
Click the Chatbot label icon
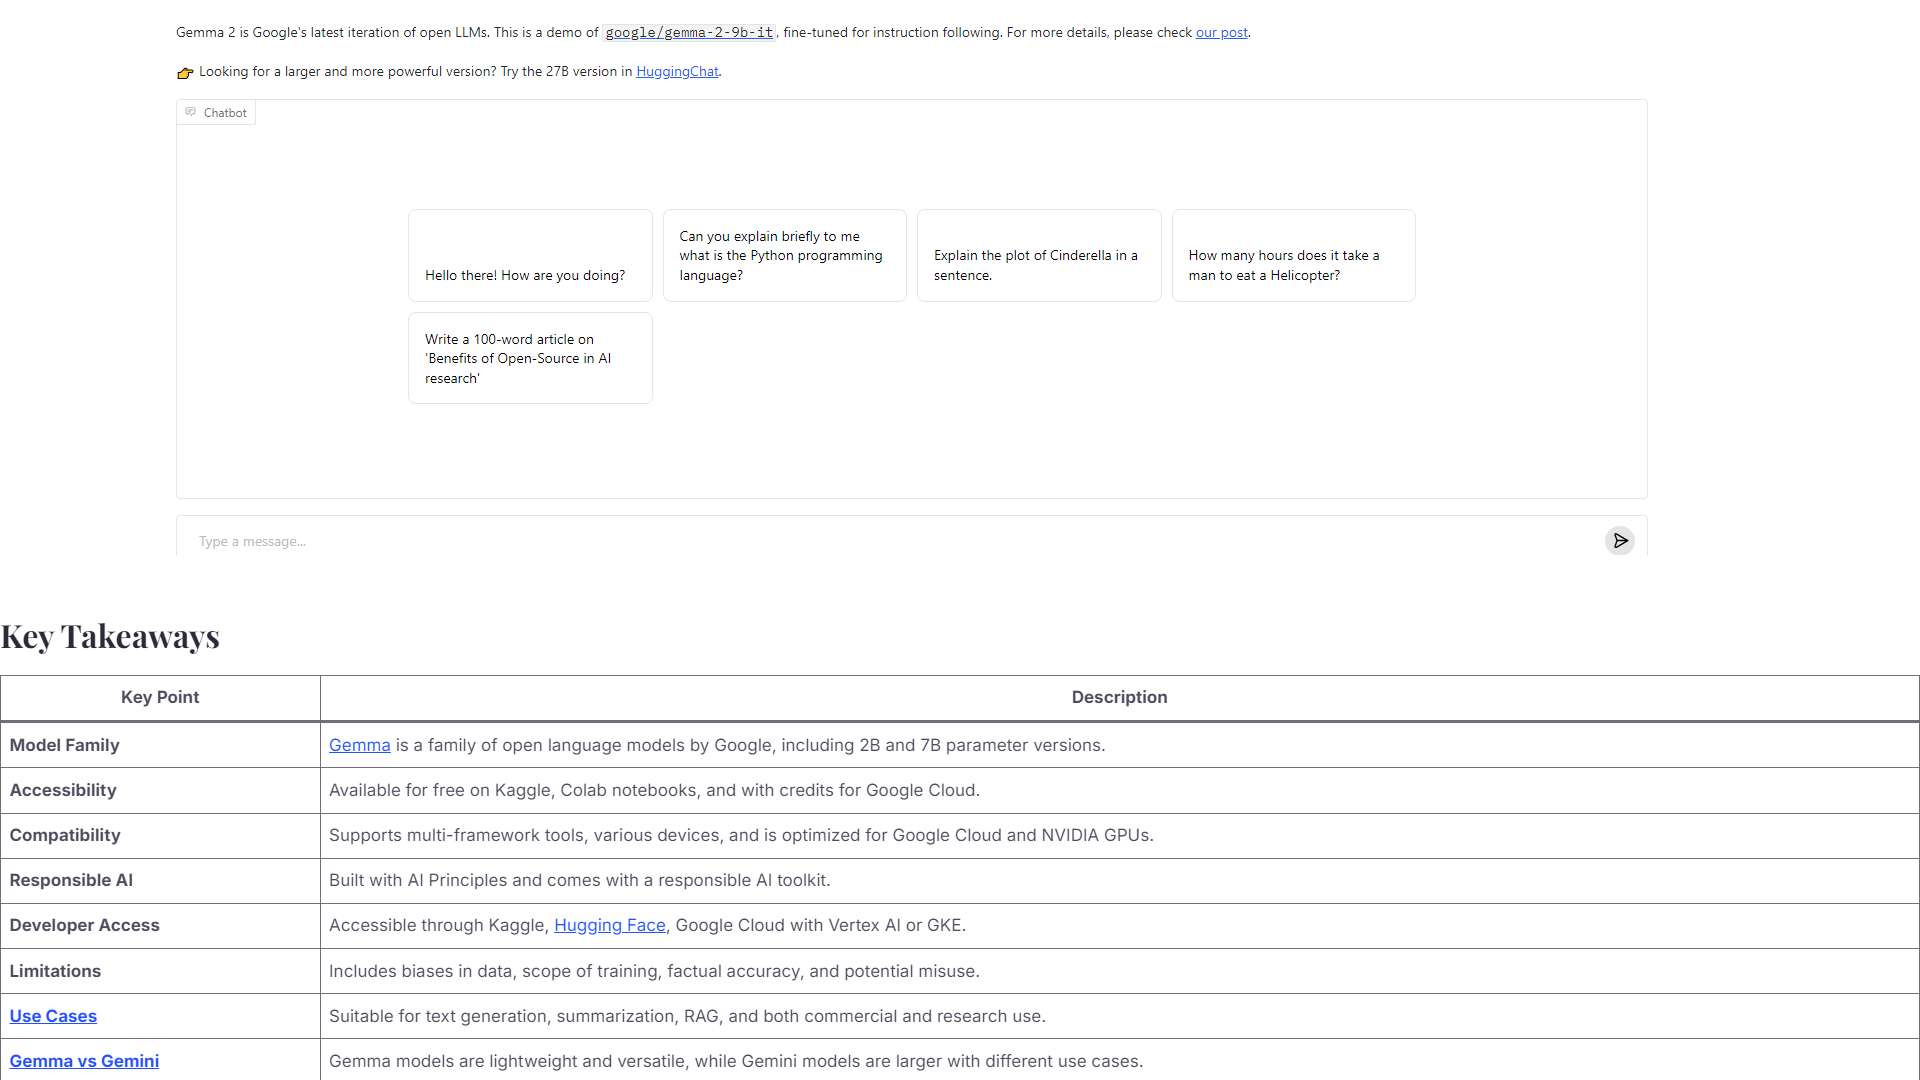tap(190, 112)
